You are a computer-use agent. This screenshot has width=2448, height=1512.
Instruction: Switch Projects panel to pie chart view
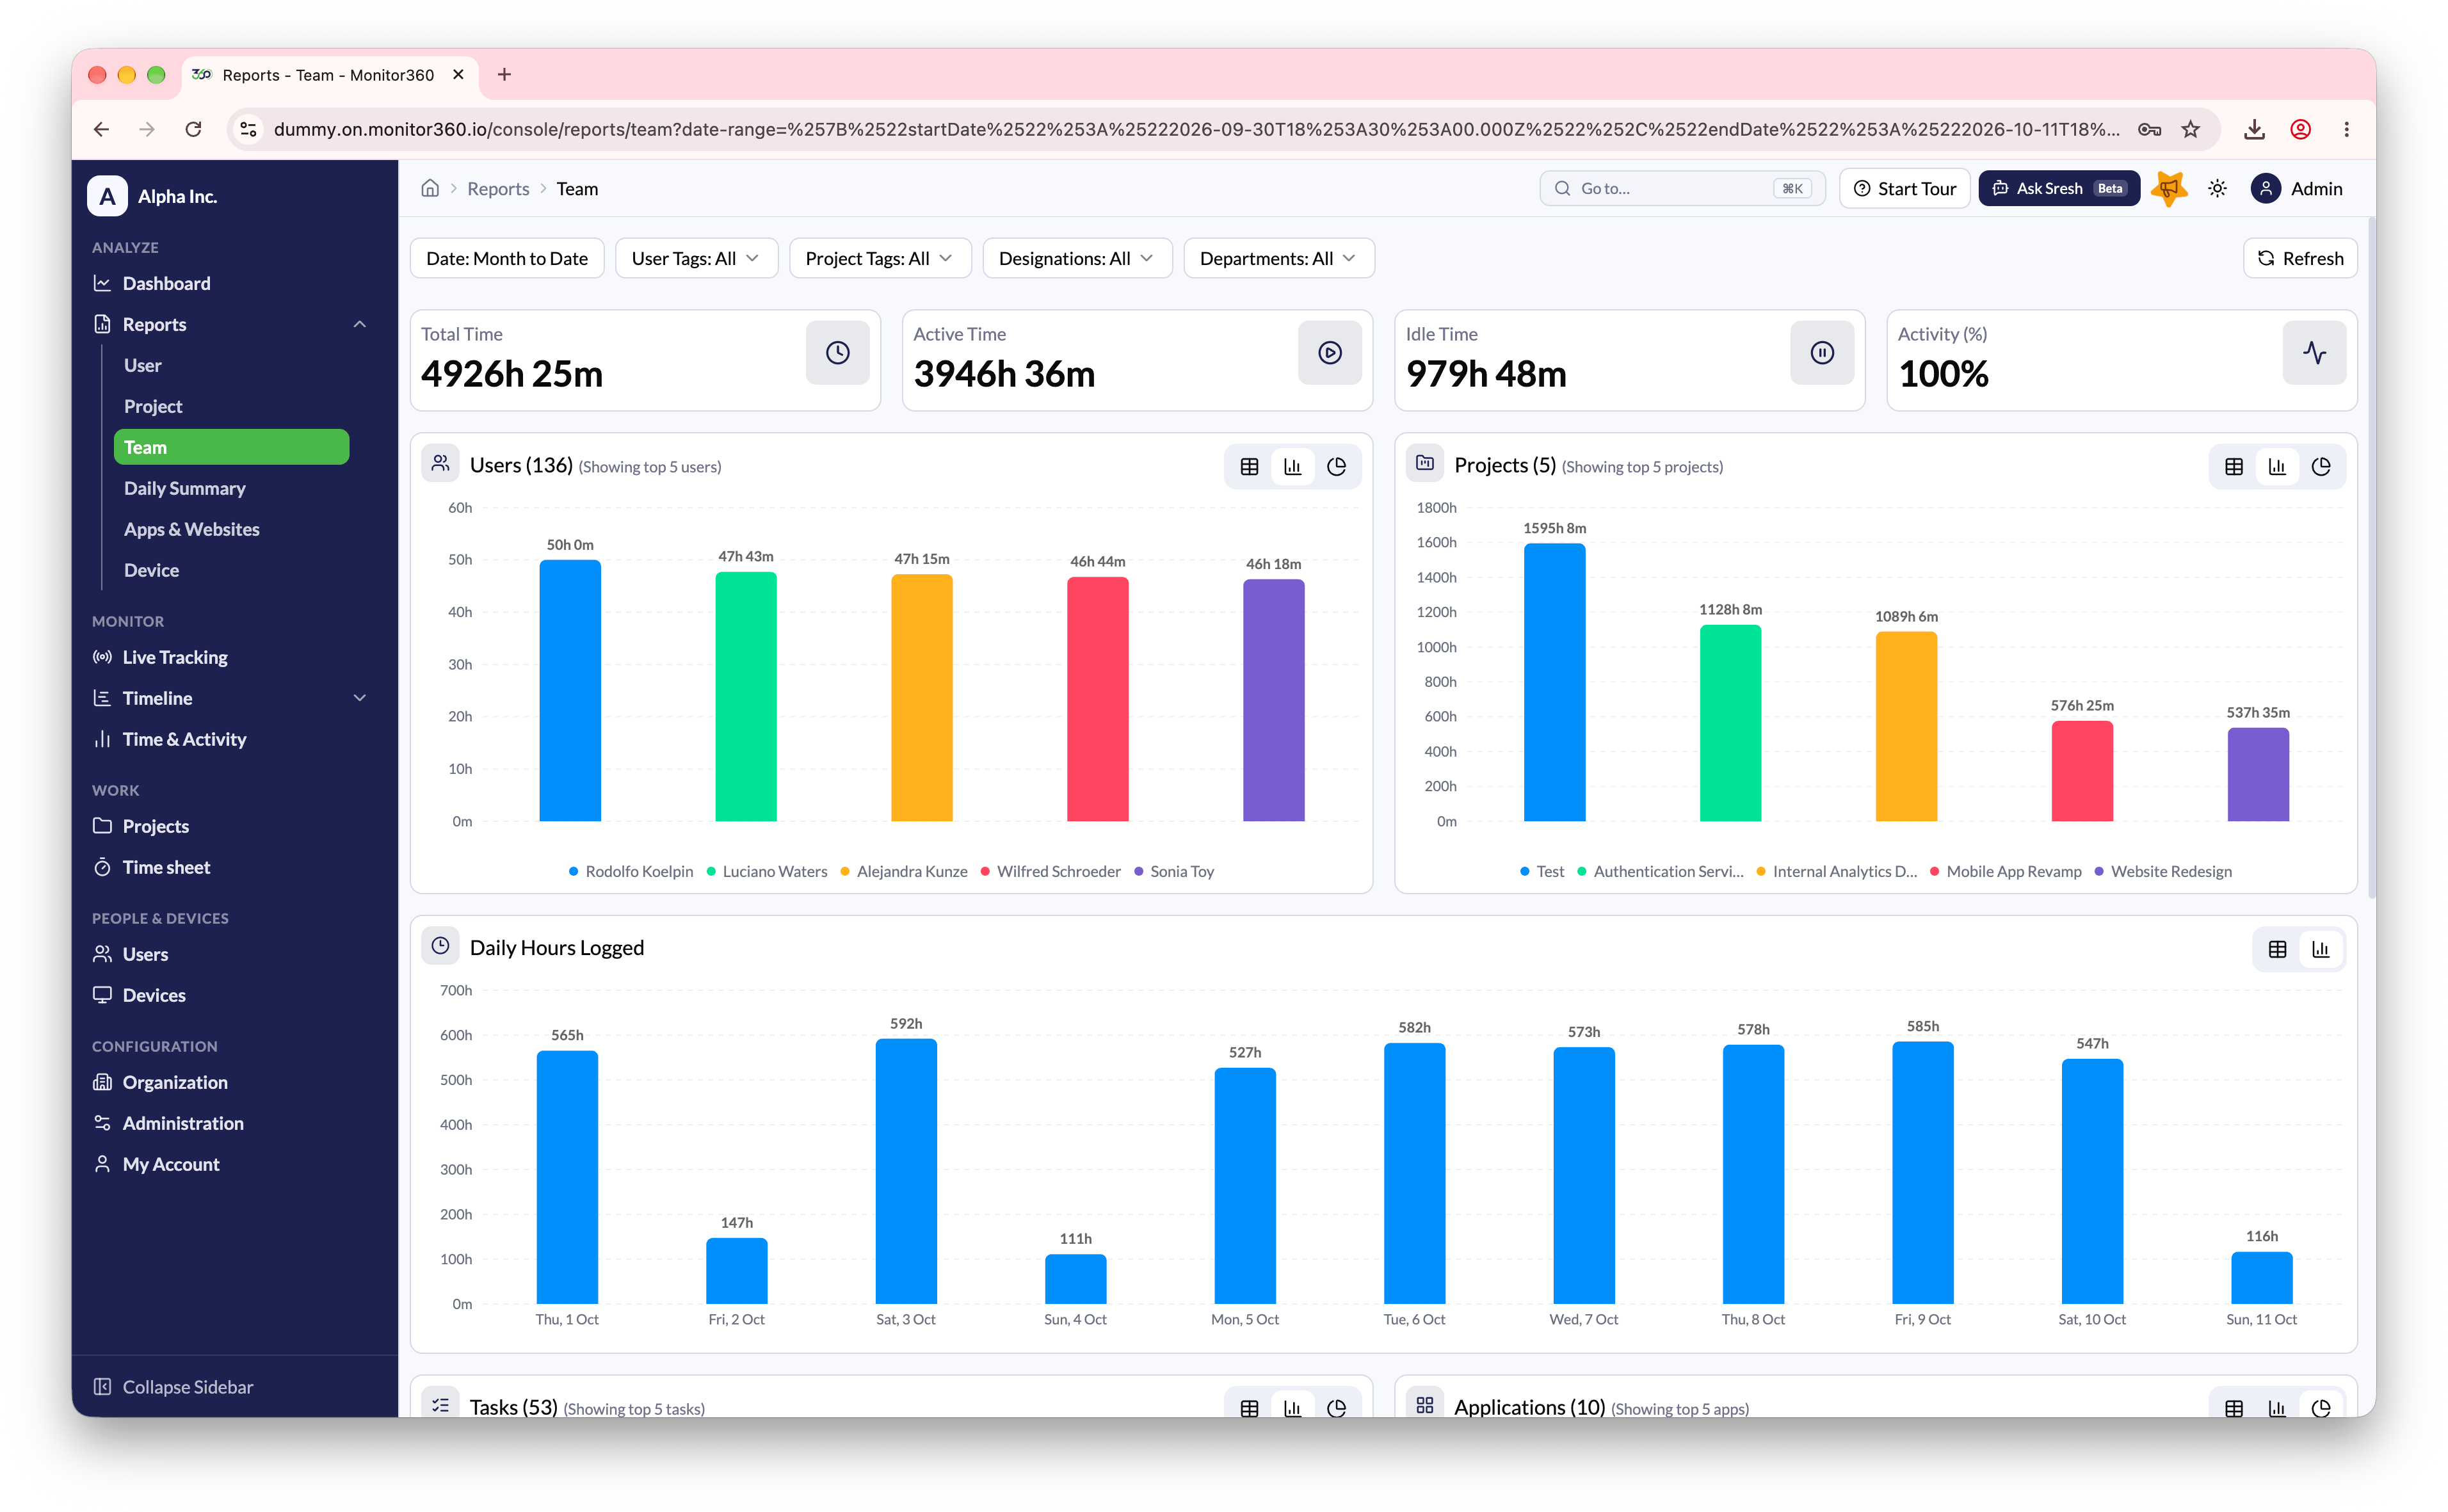coord(2321,466)
